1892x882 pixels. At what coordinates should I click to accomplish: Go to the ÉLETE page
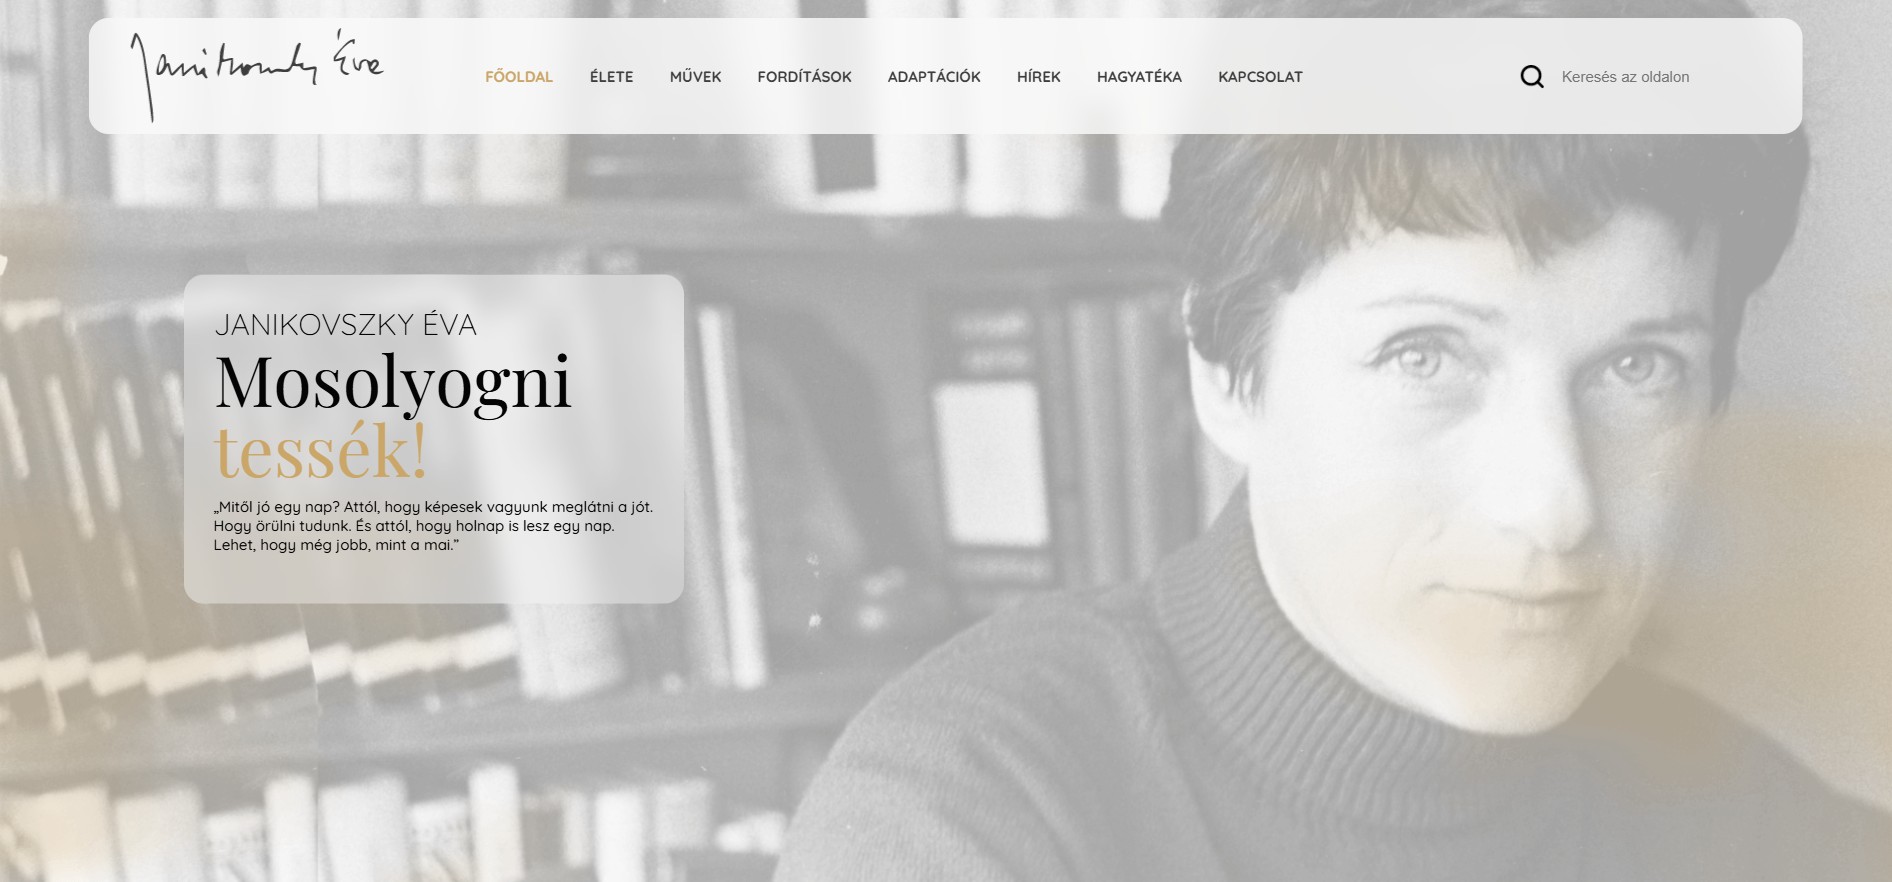[611, 77]
